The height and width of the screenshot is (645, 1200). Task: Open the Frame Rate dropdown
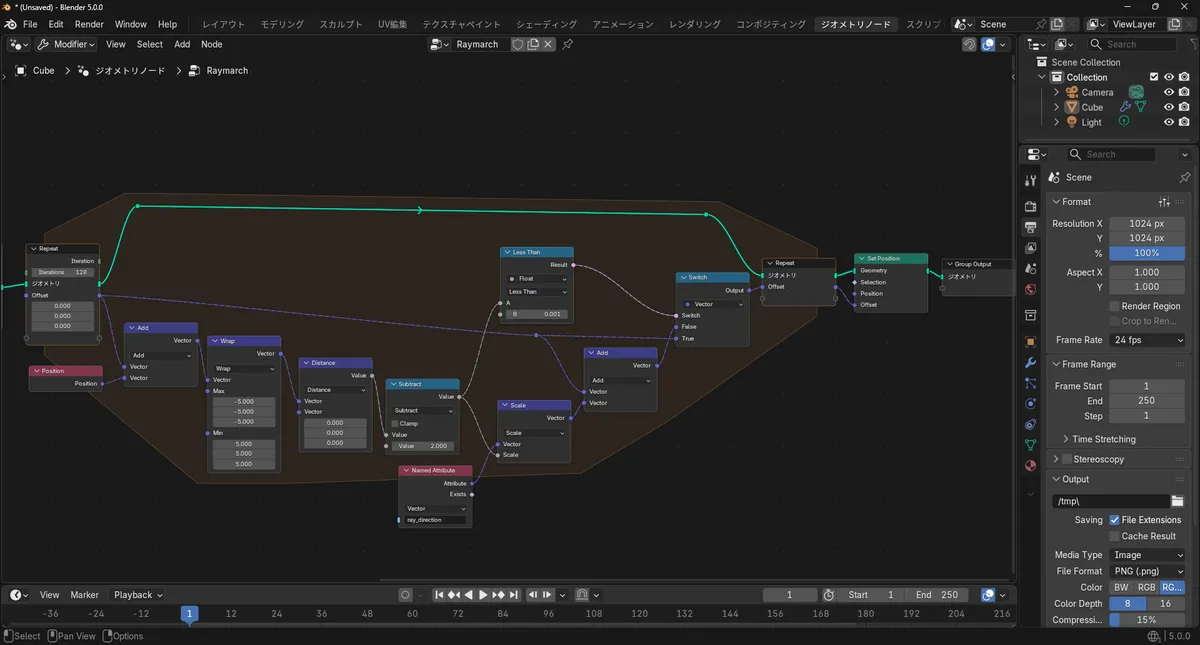pyautogui.click(x=1148, y=340)
